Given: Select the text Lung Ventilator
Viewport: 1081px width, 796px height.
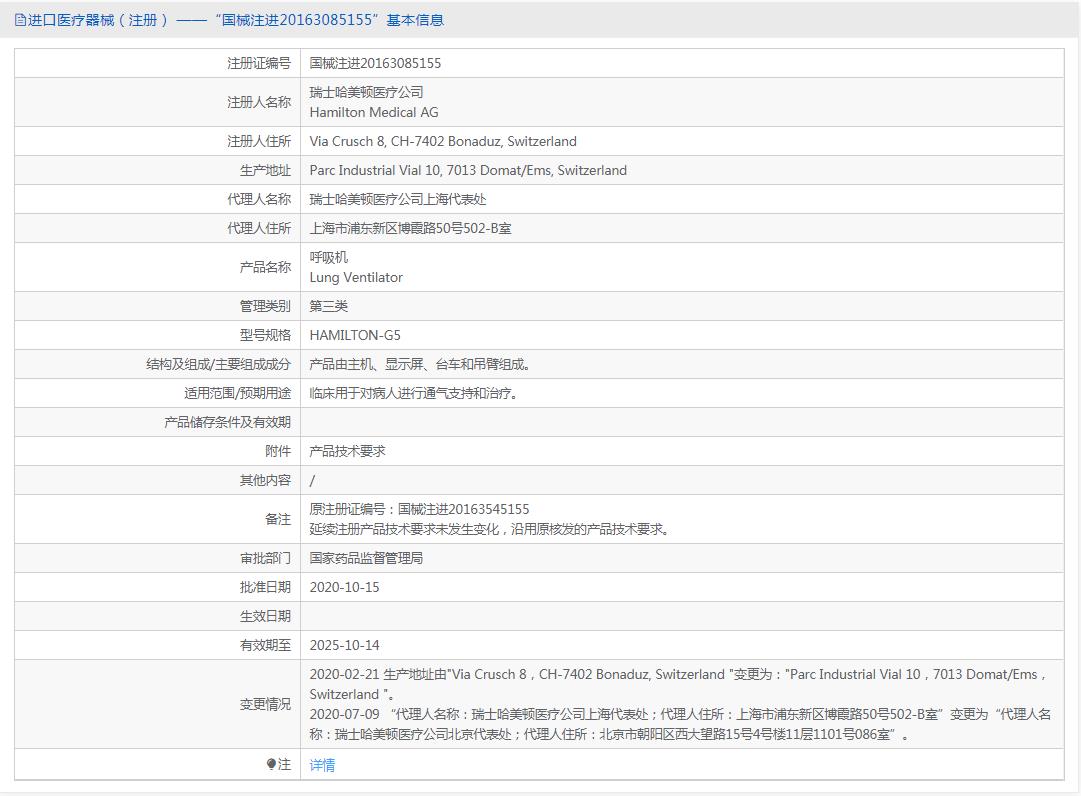Looking at the screenshot, I should pos(356,278).
